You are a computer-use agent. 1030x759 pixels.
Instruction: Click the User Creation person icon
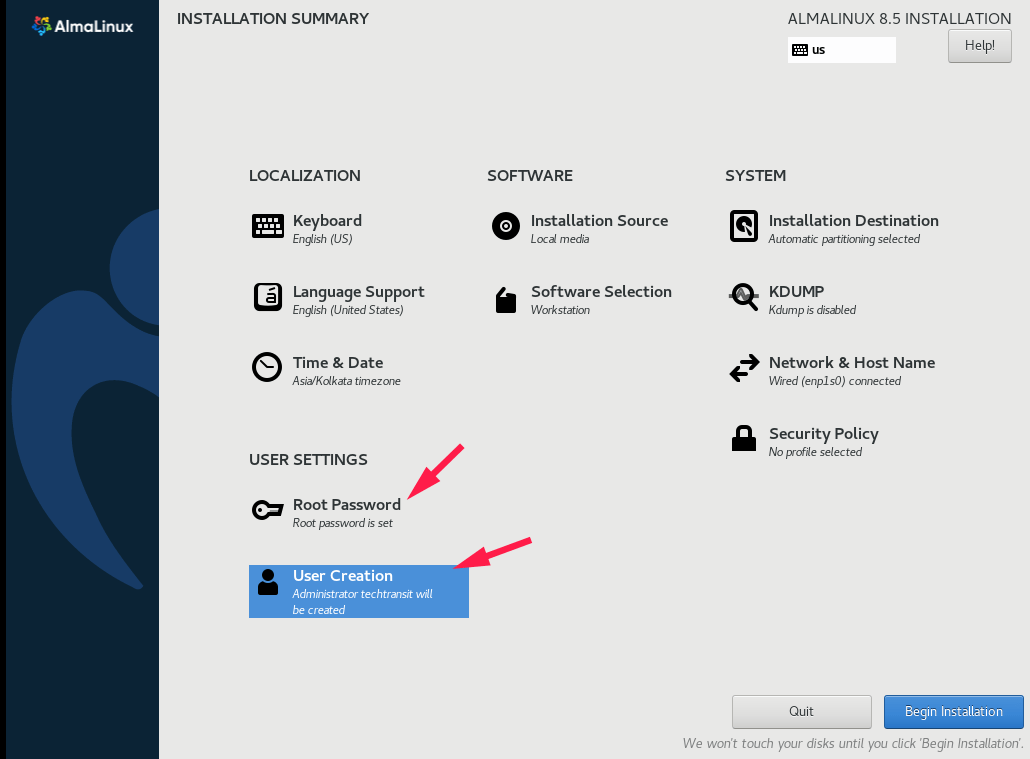[x=268, y=582]
